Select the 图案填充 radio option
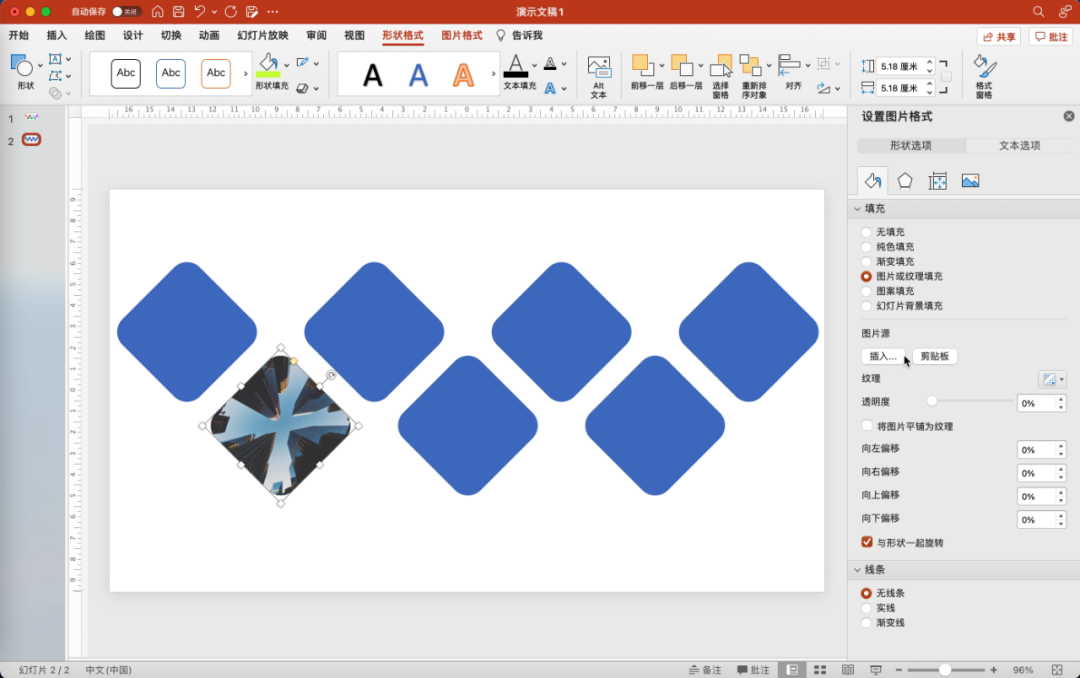Image resolution: width=1080 pixels, height=678 pixels. (866, 291)
